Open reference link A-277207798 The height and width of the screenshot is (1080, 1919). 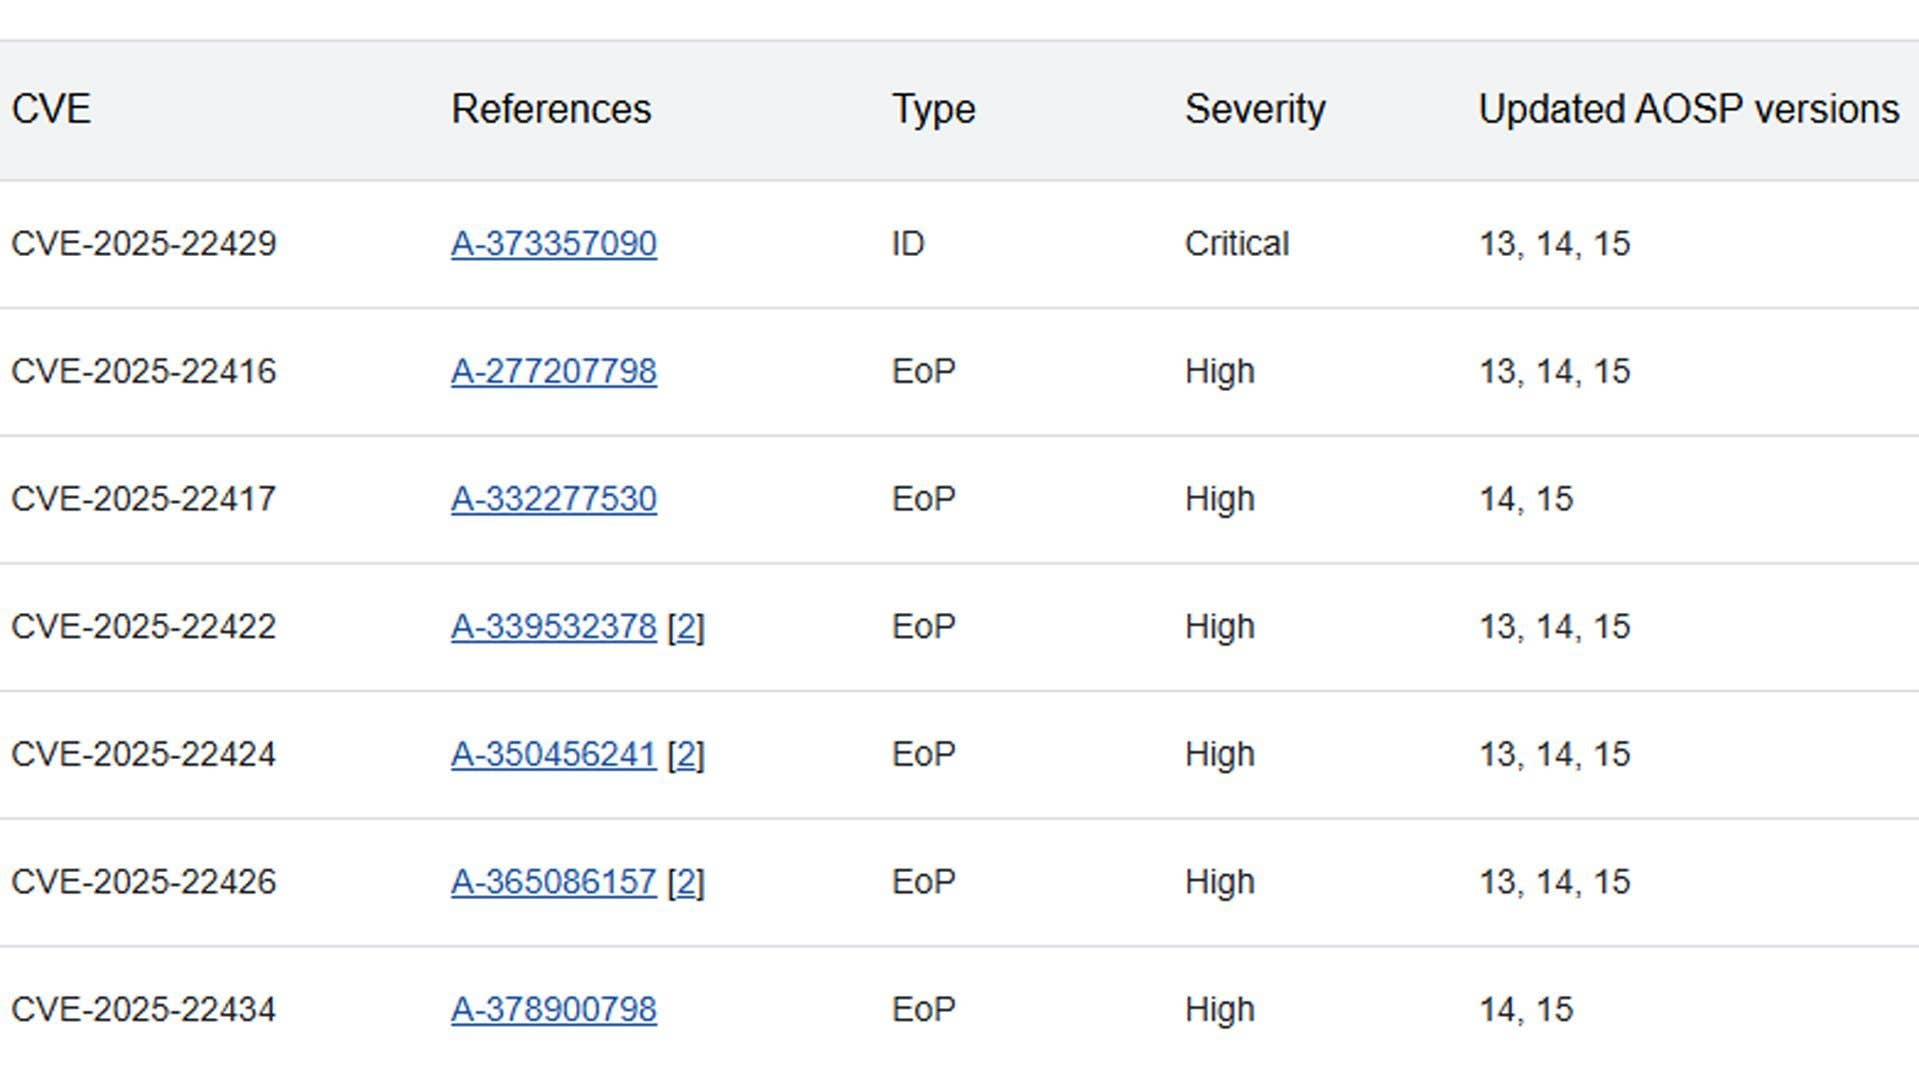[x=554, y=371]
